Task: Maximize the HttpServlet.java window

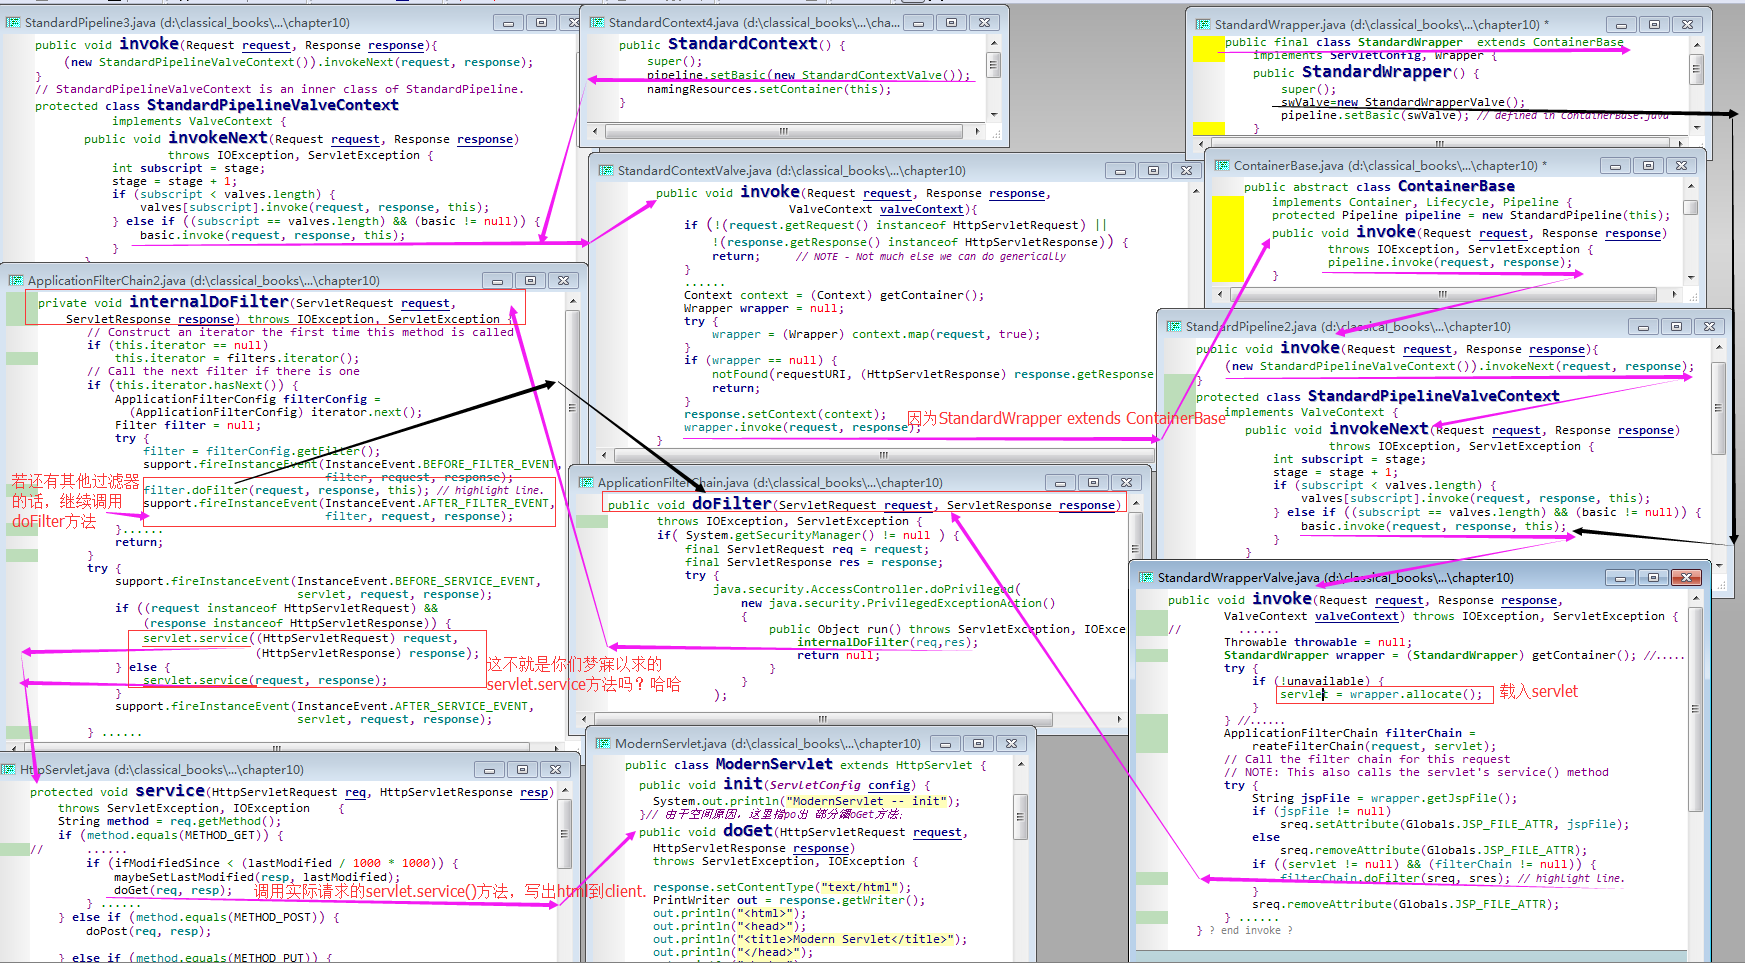Action: 522,769
